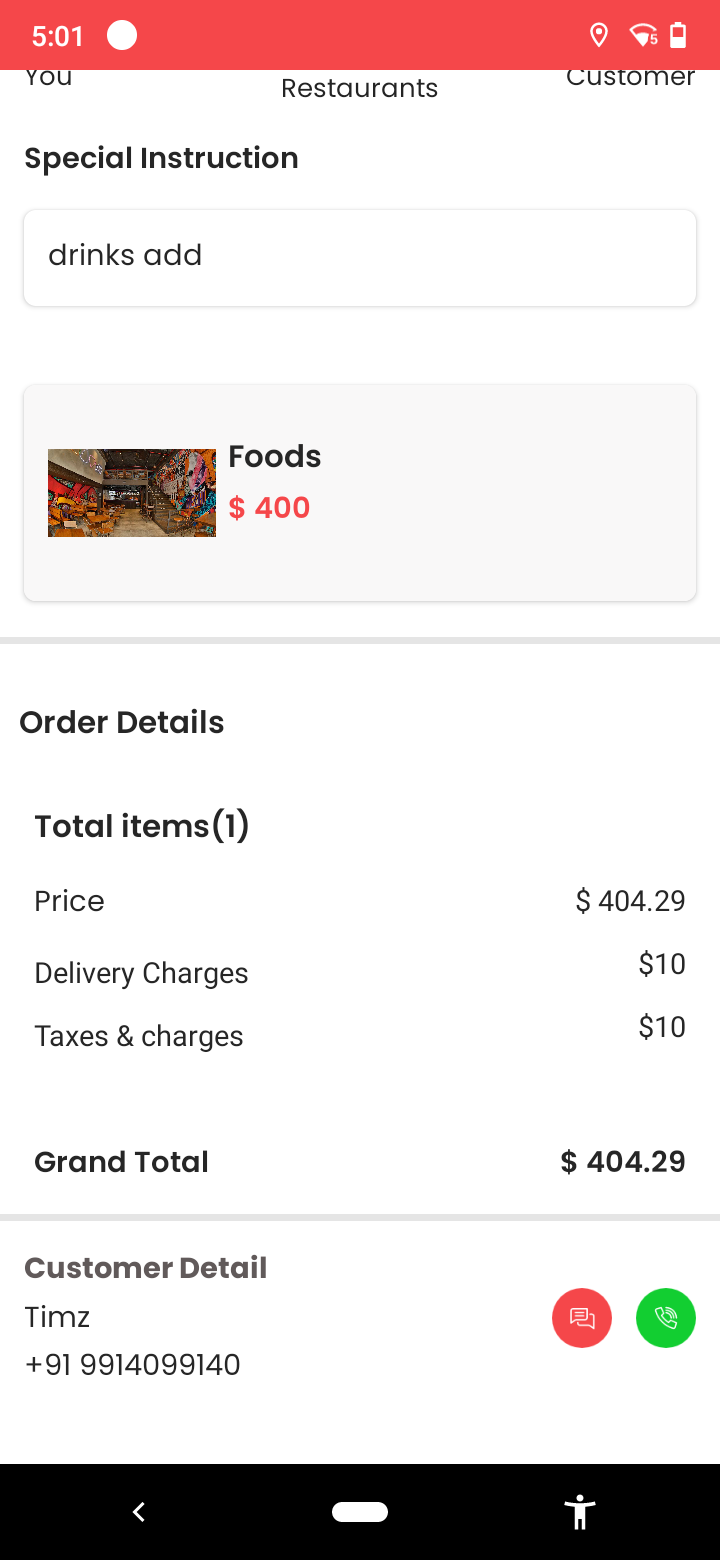
Task: Tap the Restaurants step label
Action: click(360, 88)
